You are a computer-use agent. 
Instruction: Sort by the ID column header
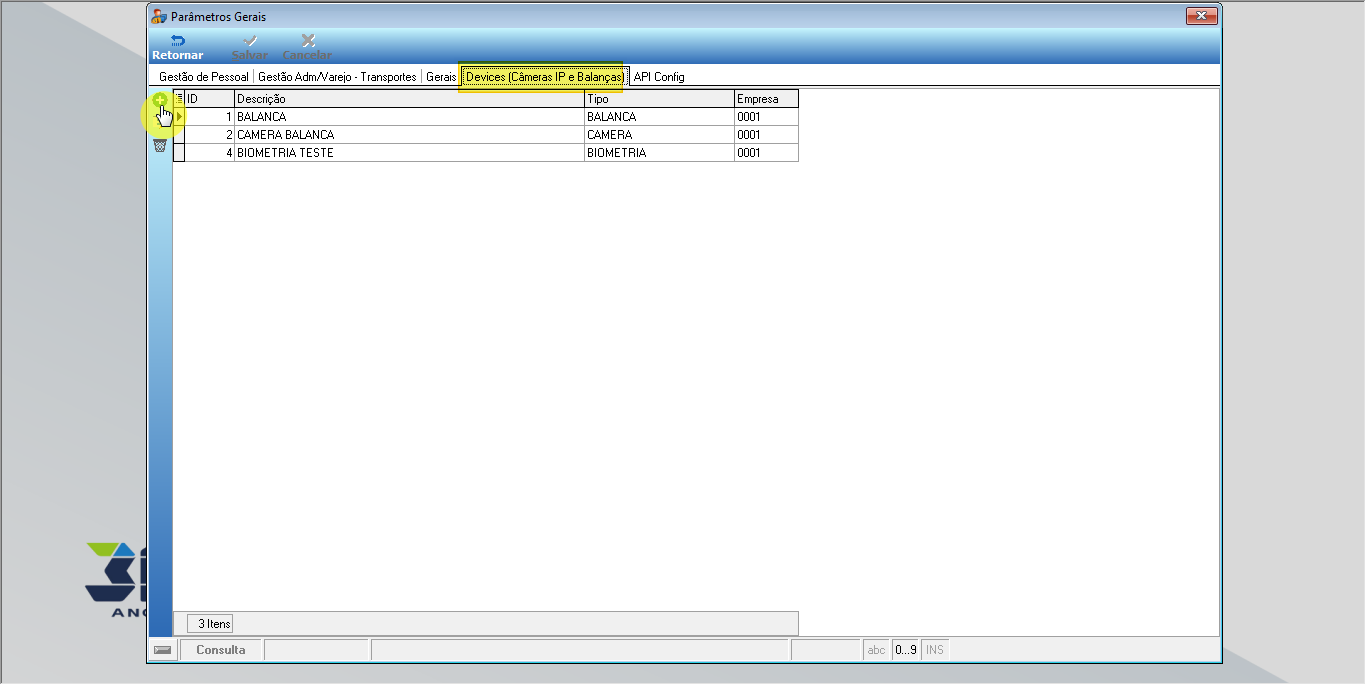pyautogui.click(x=210, y=99)
